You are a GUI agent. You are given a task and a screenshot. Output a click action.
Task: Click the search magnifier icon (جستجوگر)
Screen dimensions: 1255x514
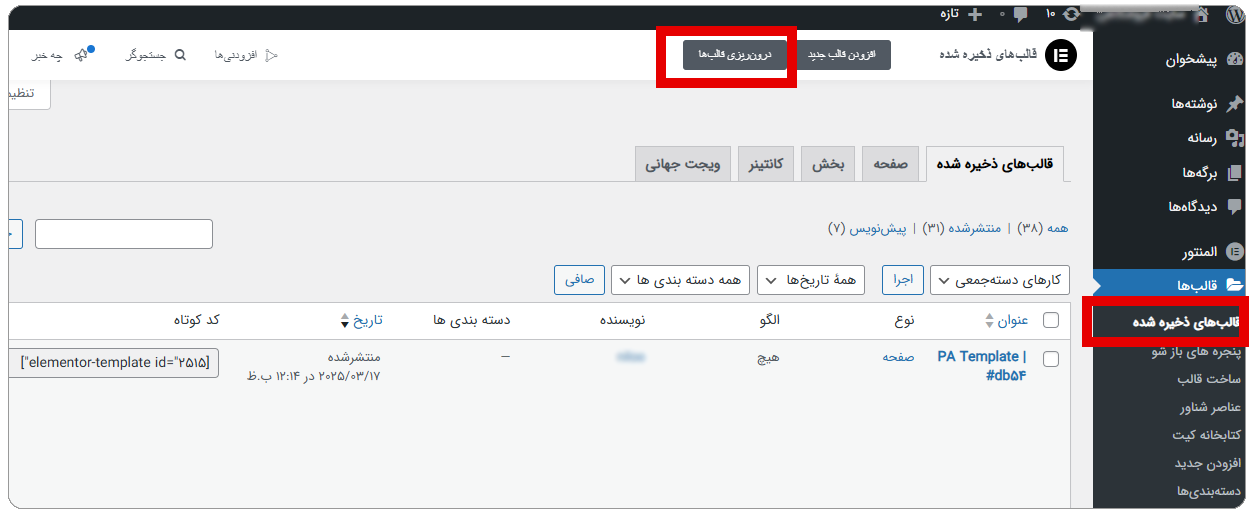(180, 56)
